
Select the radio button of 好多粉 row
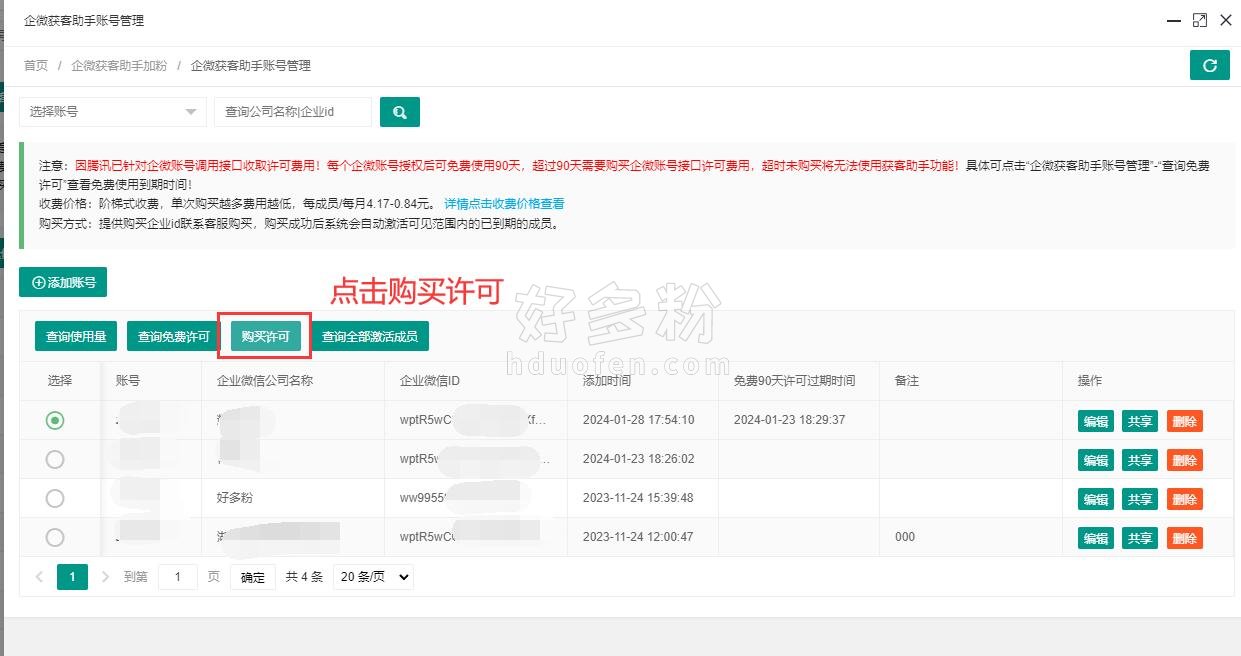(55, 498)
